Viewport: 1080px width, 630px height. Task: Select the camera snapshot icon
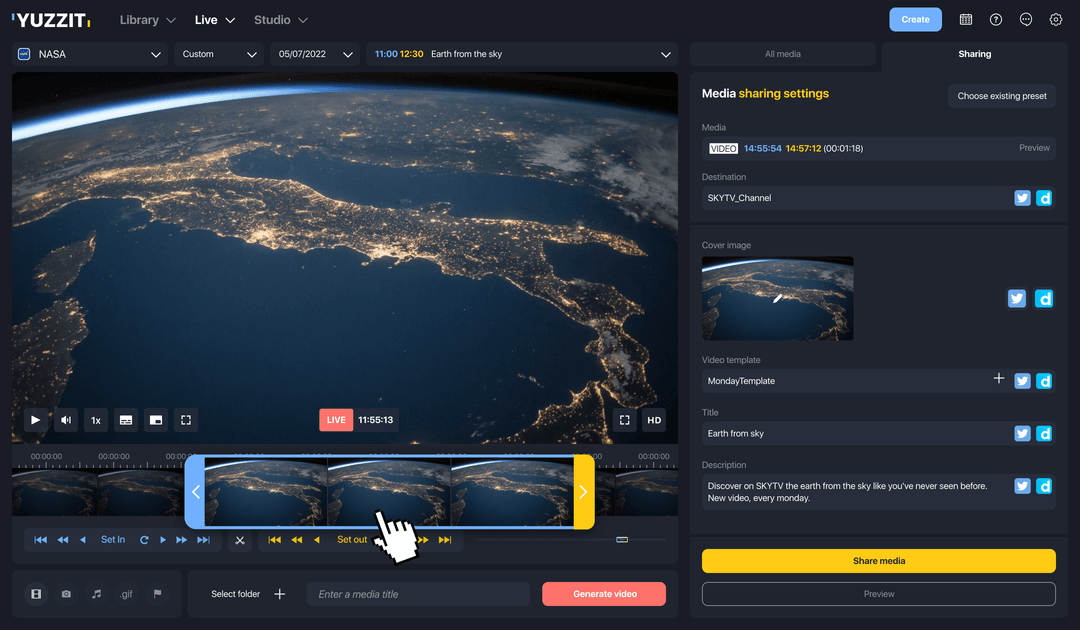pos(66,593)
